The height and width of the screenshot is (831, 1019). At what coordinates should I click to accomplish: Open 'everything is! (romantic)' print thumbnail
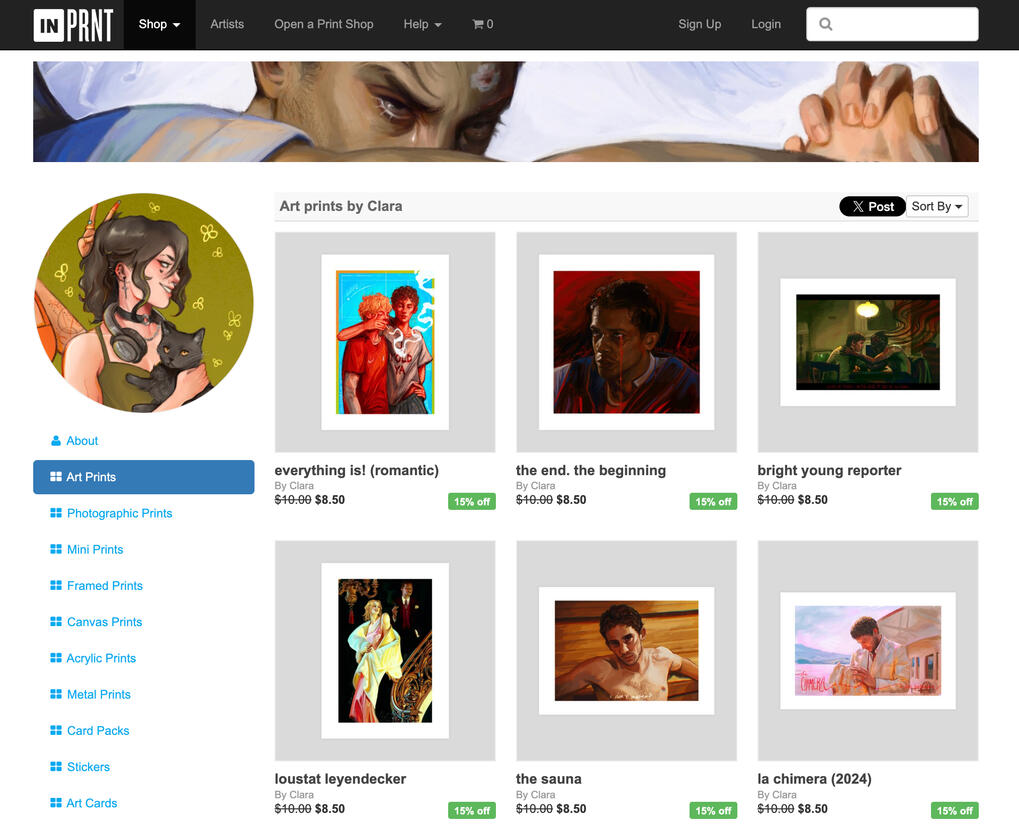point(385,342)
